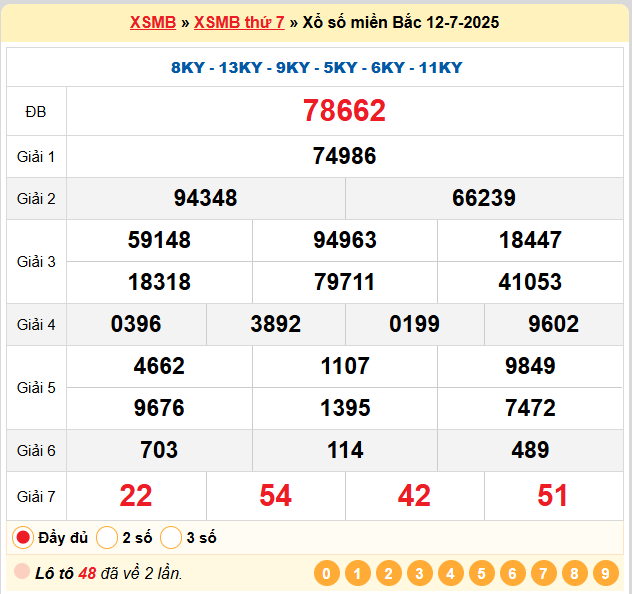
Task: Click the orange digit 2 circle
Action: [389, 573]
